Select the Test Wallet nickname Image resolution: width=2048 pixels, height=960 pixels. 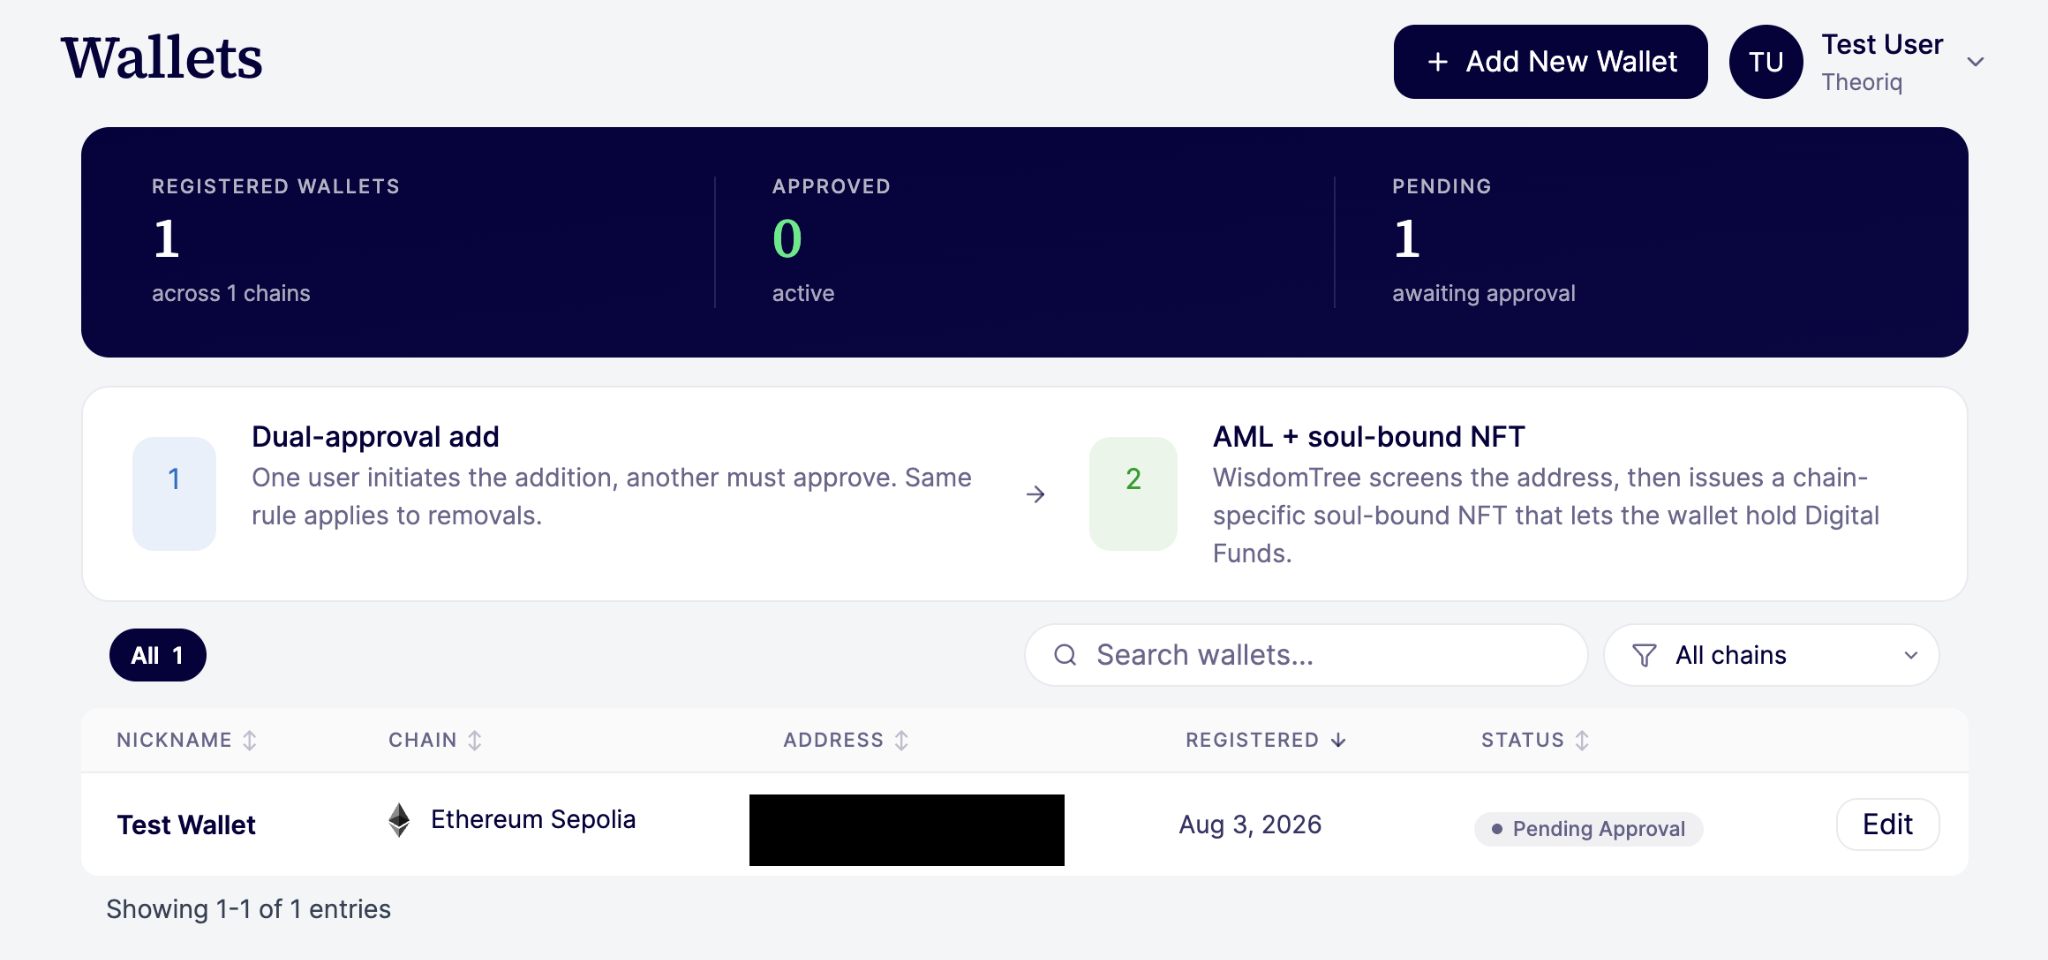187,825
